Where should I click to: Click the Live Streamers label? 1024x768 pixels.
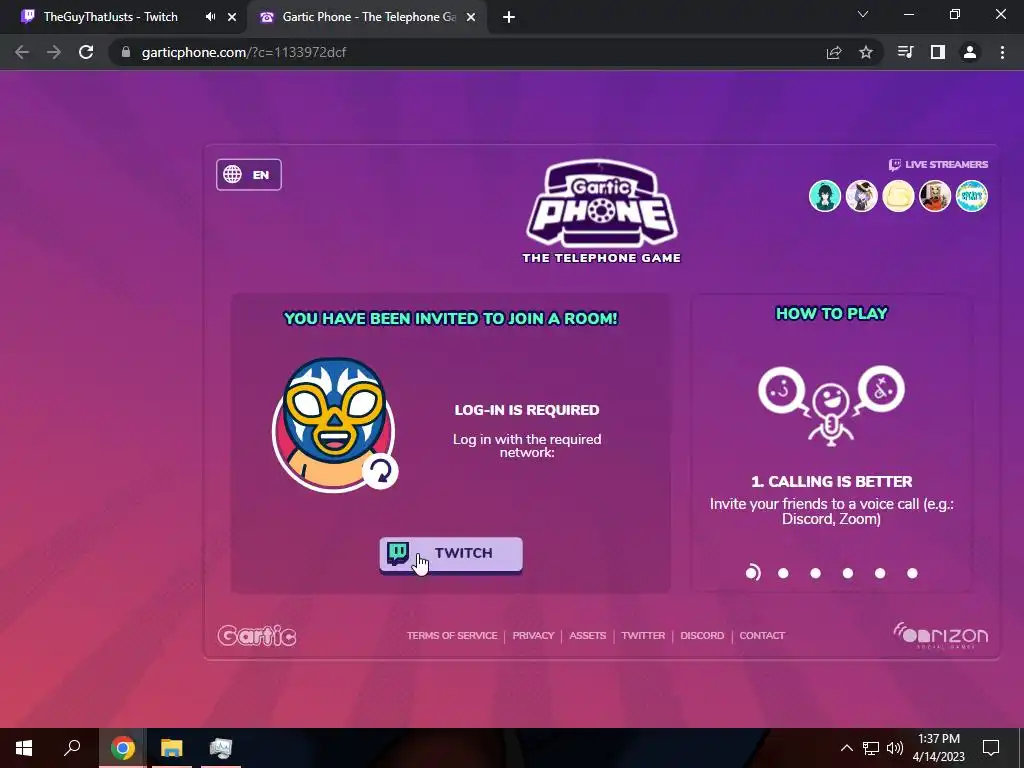pyautogui.click(x=938, y=165)
